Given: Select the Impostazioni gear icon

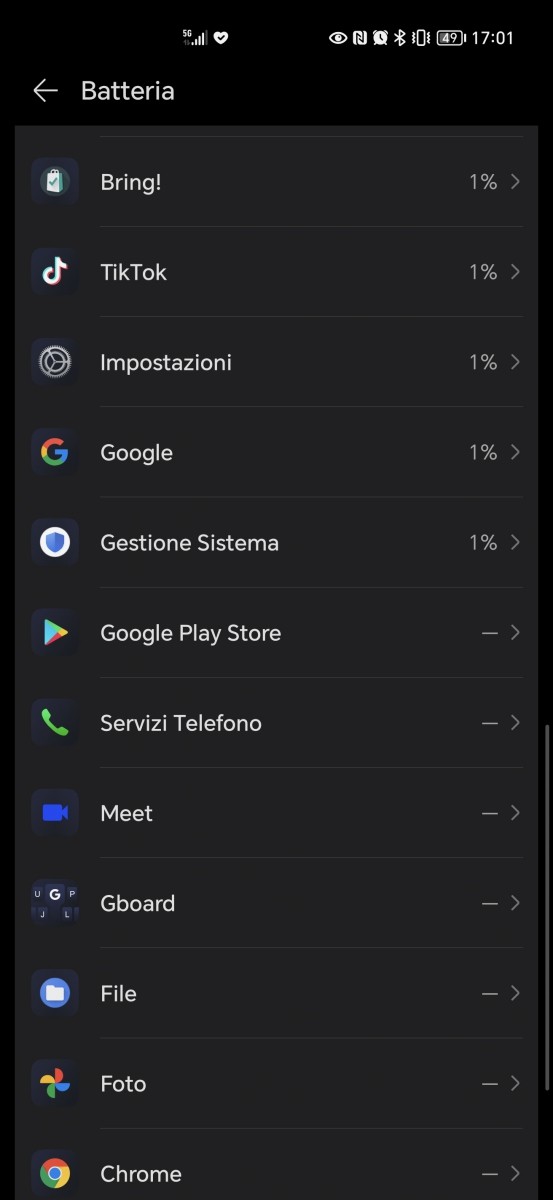Looking at the screenshot, I should (x=55, y=362).
